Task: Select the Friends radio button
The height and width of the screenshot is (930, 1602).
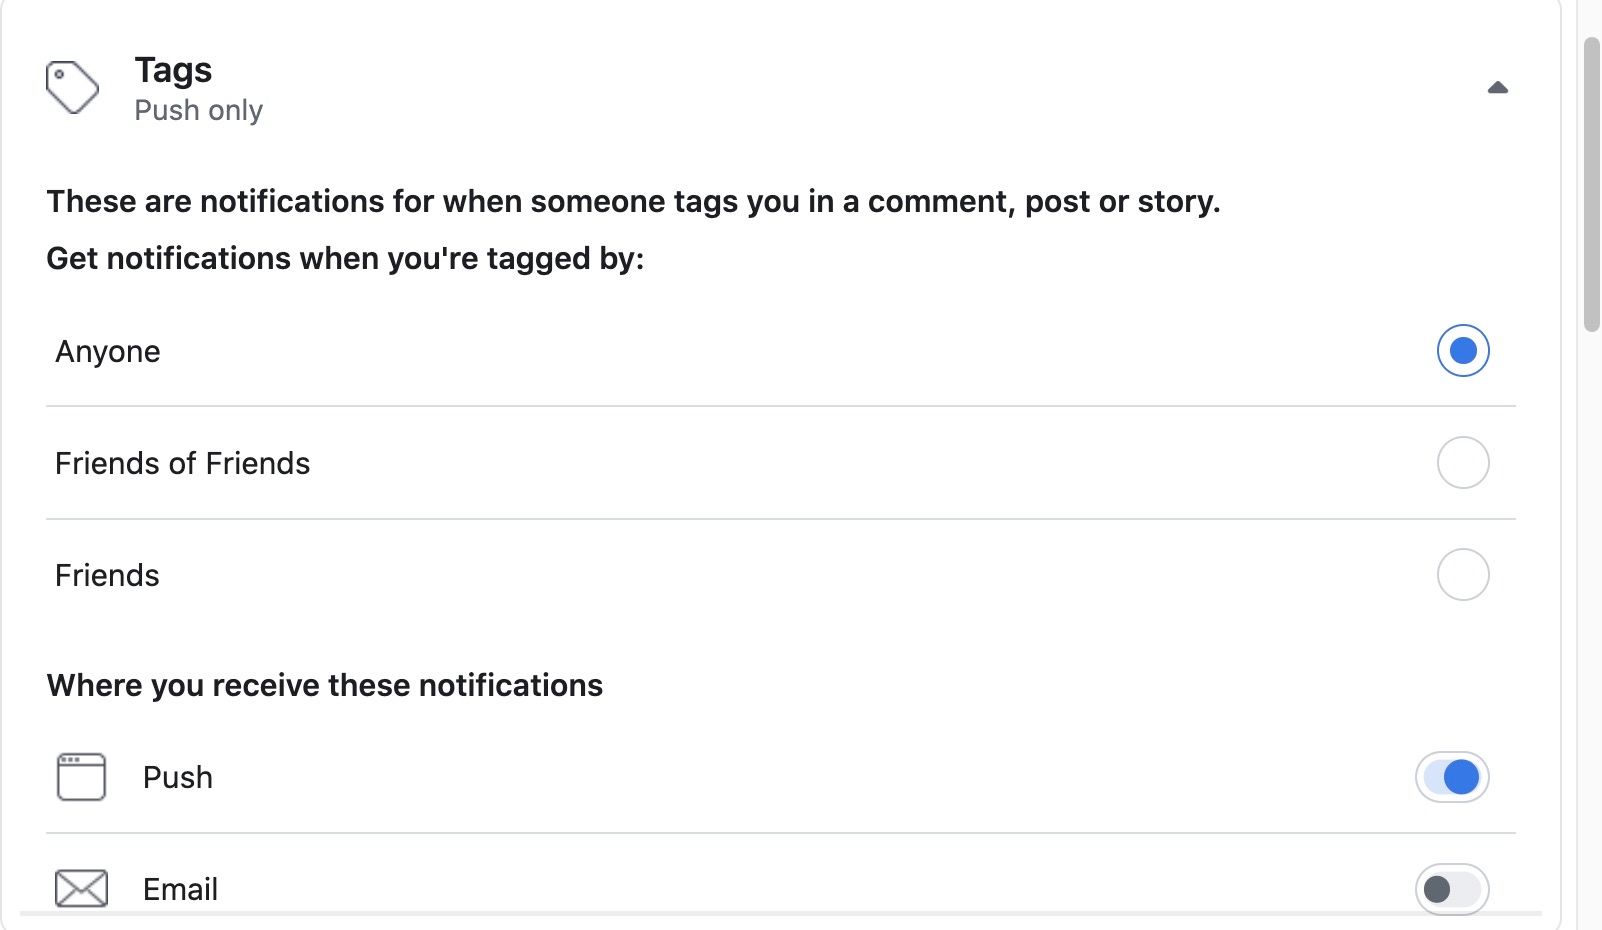Action: [1462, 575]
